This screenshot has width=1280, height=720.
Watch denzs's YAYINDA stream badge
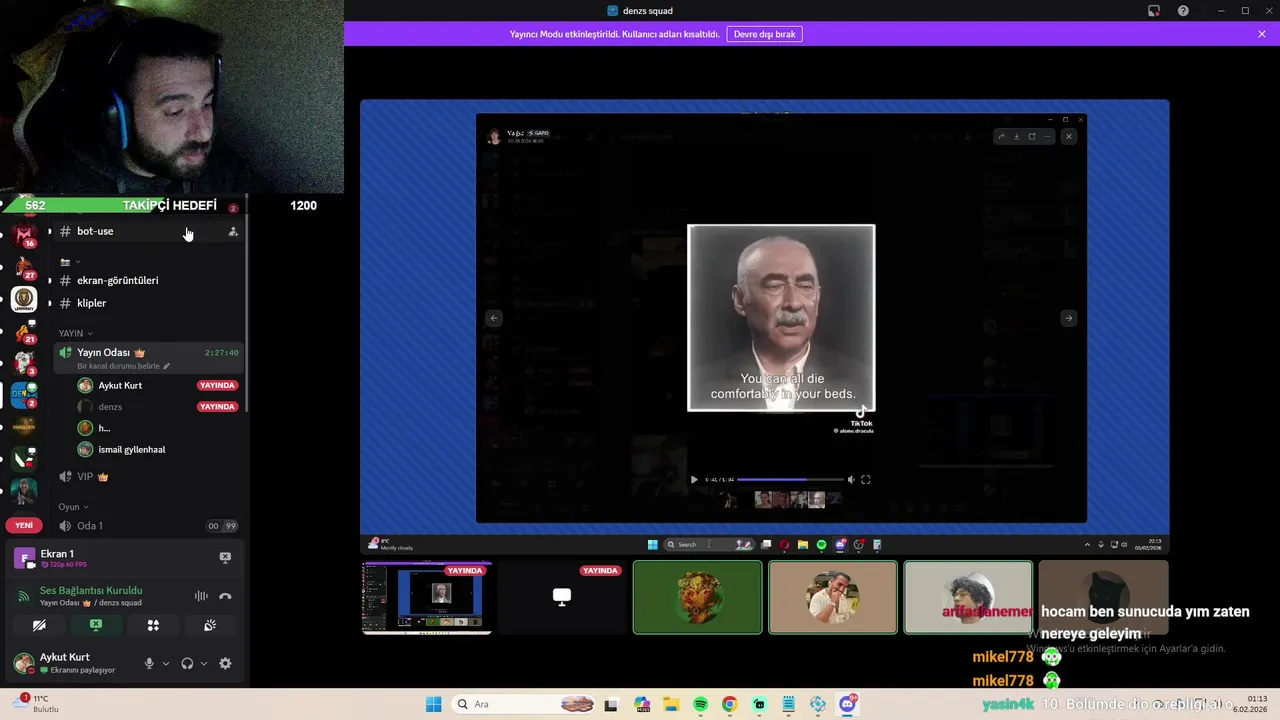pyautogui.click(x=217, y=407)
